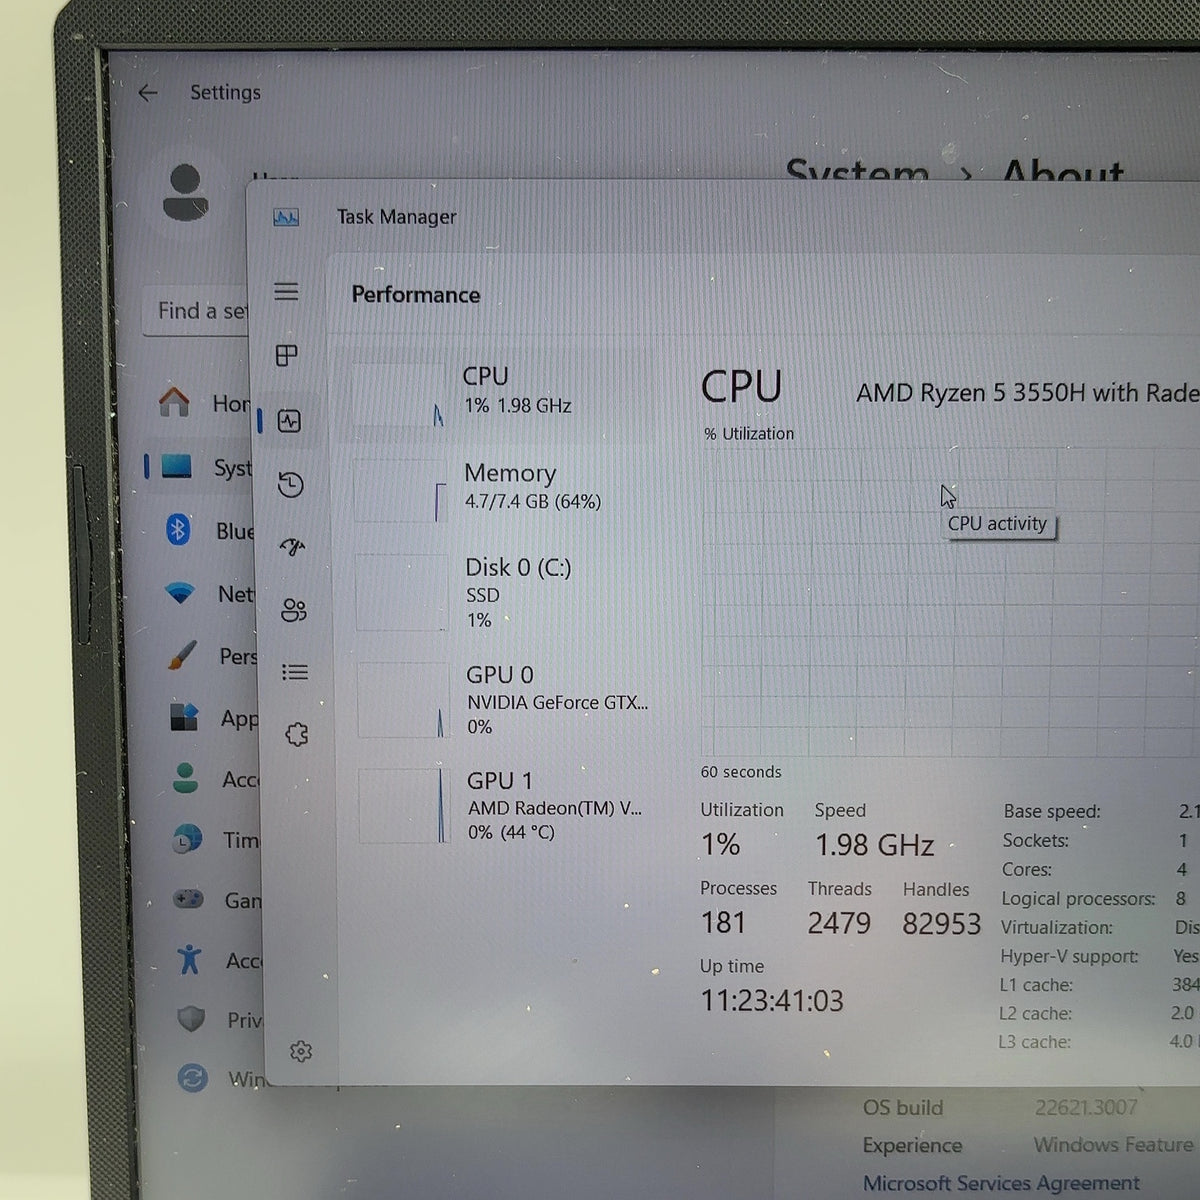Click the Settings user avatar

point(185,193)
